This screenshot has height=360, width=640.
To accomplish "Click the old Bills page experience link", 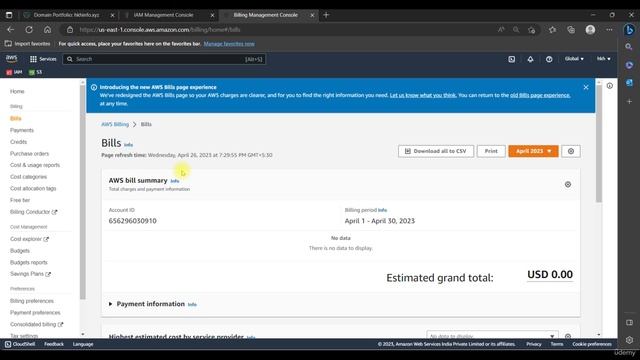I will pos(540,96).
